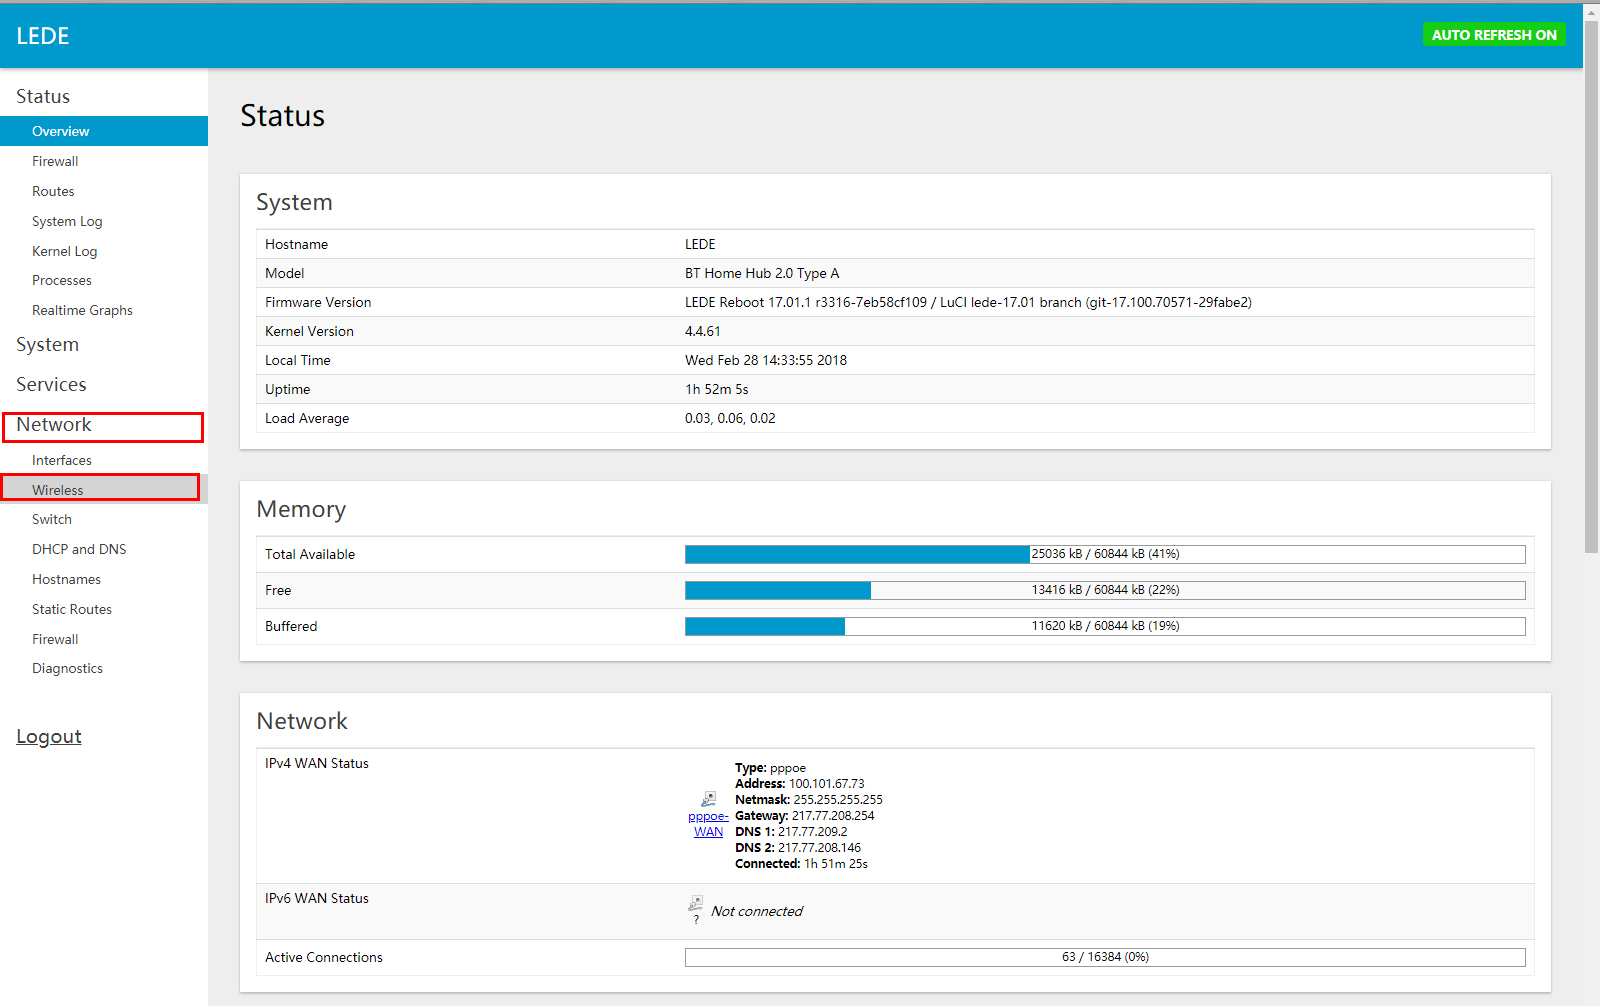Click the Total Available memory bar
The width and height of the screenshot is (1600, 1006).
pos(1104,554)
